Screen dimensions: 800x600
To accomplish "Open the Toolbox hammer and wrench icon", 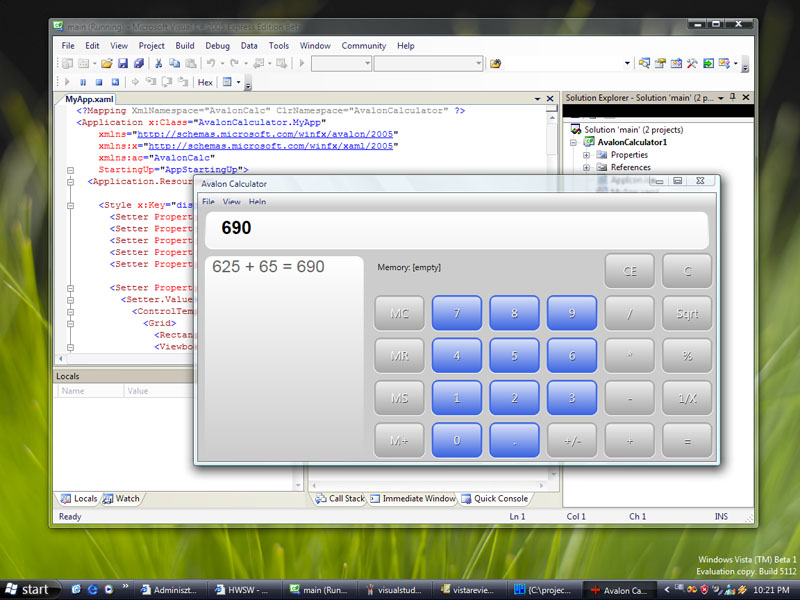I will (692, 63).
